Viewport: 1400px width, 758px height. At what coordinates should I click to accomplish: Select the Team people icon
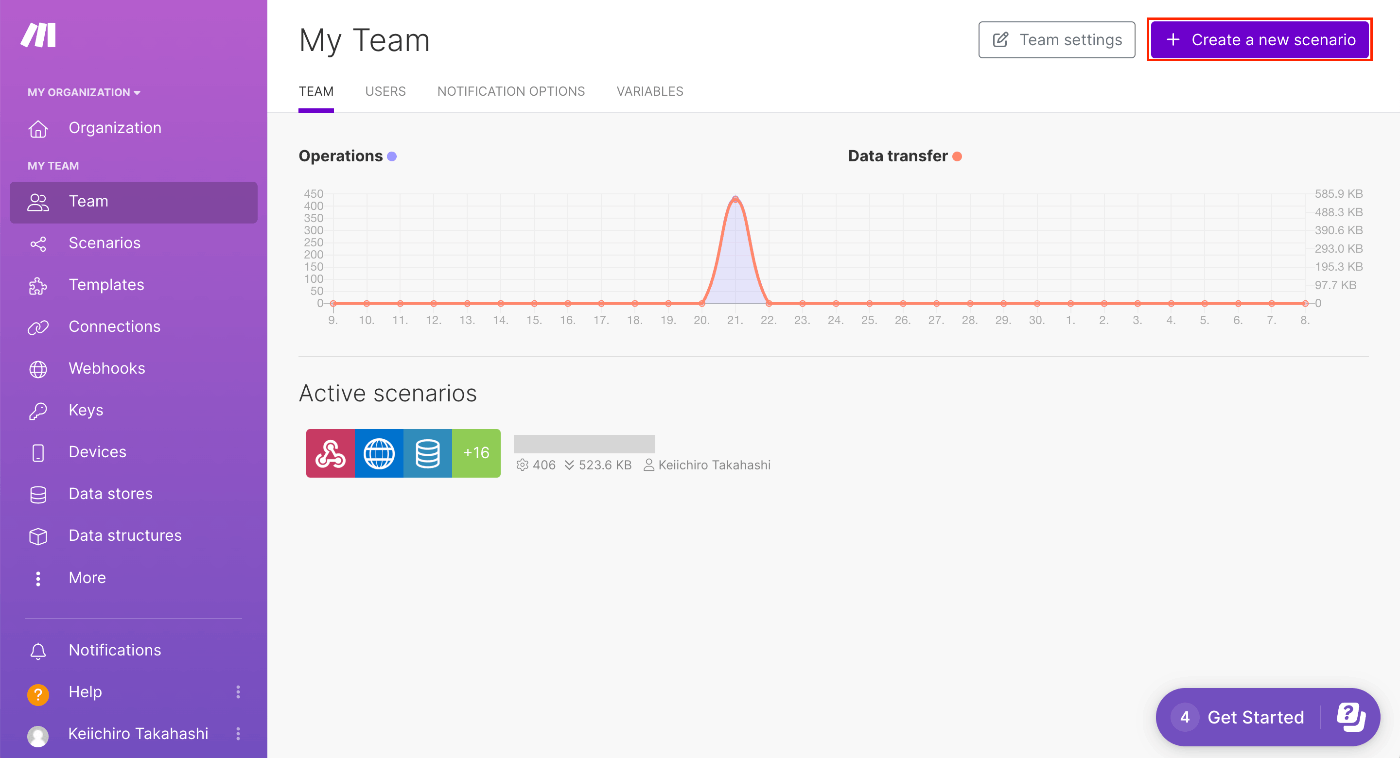38,202
